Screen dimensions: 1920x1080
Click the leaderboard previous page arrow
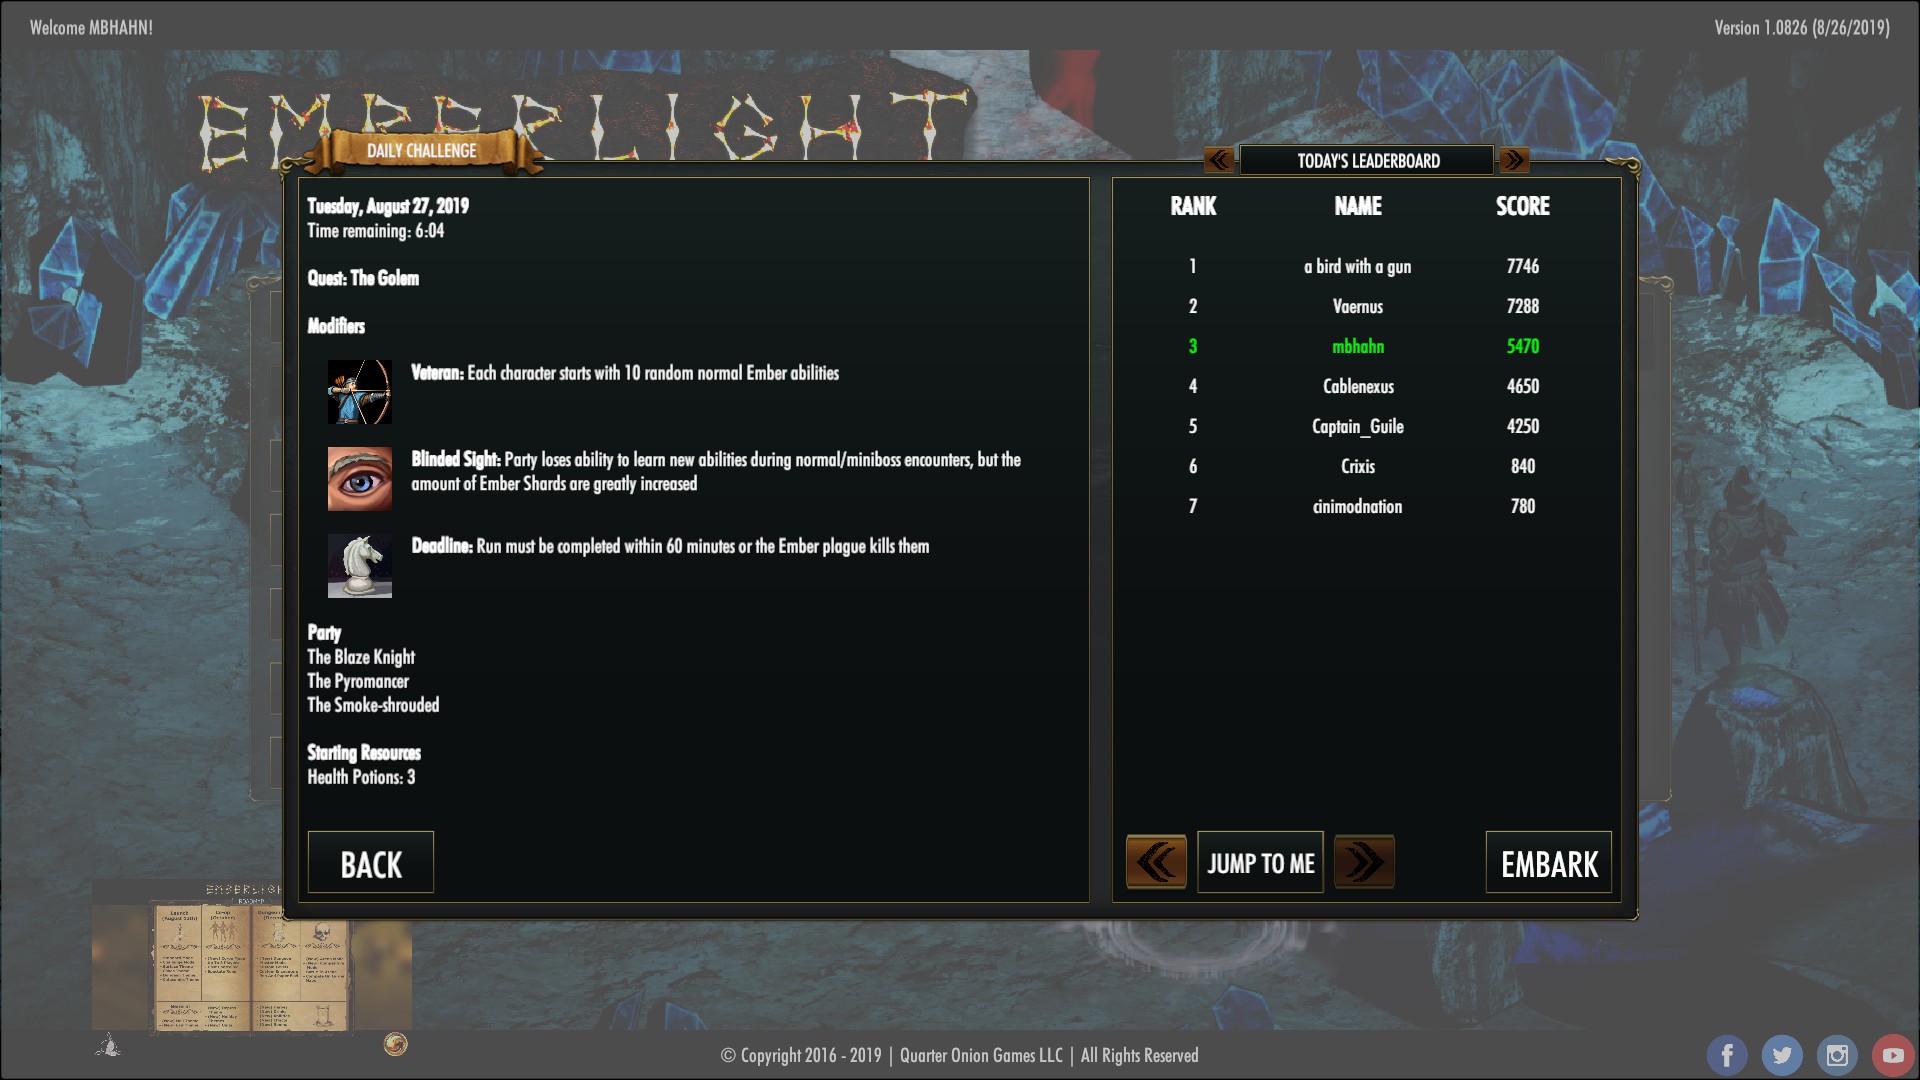(x=1217, y=160)
